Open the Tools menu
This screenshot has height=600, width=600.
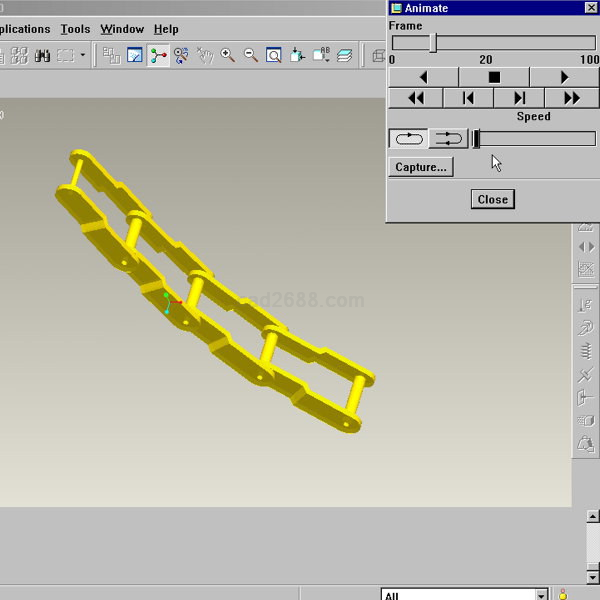[75, 29]
